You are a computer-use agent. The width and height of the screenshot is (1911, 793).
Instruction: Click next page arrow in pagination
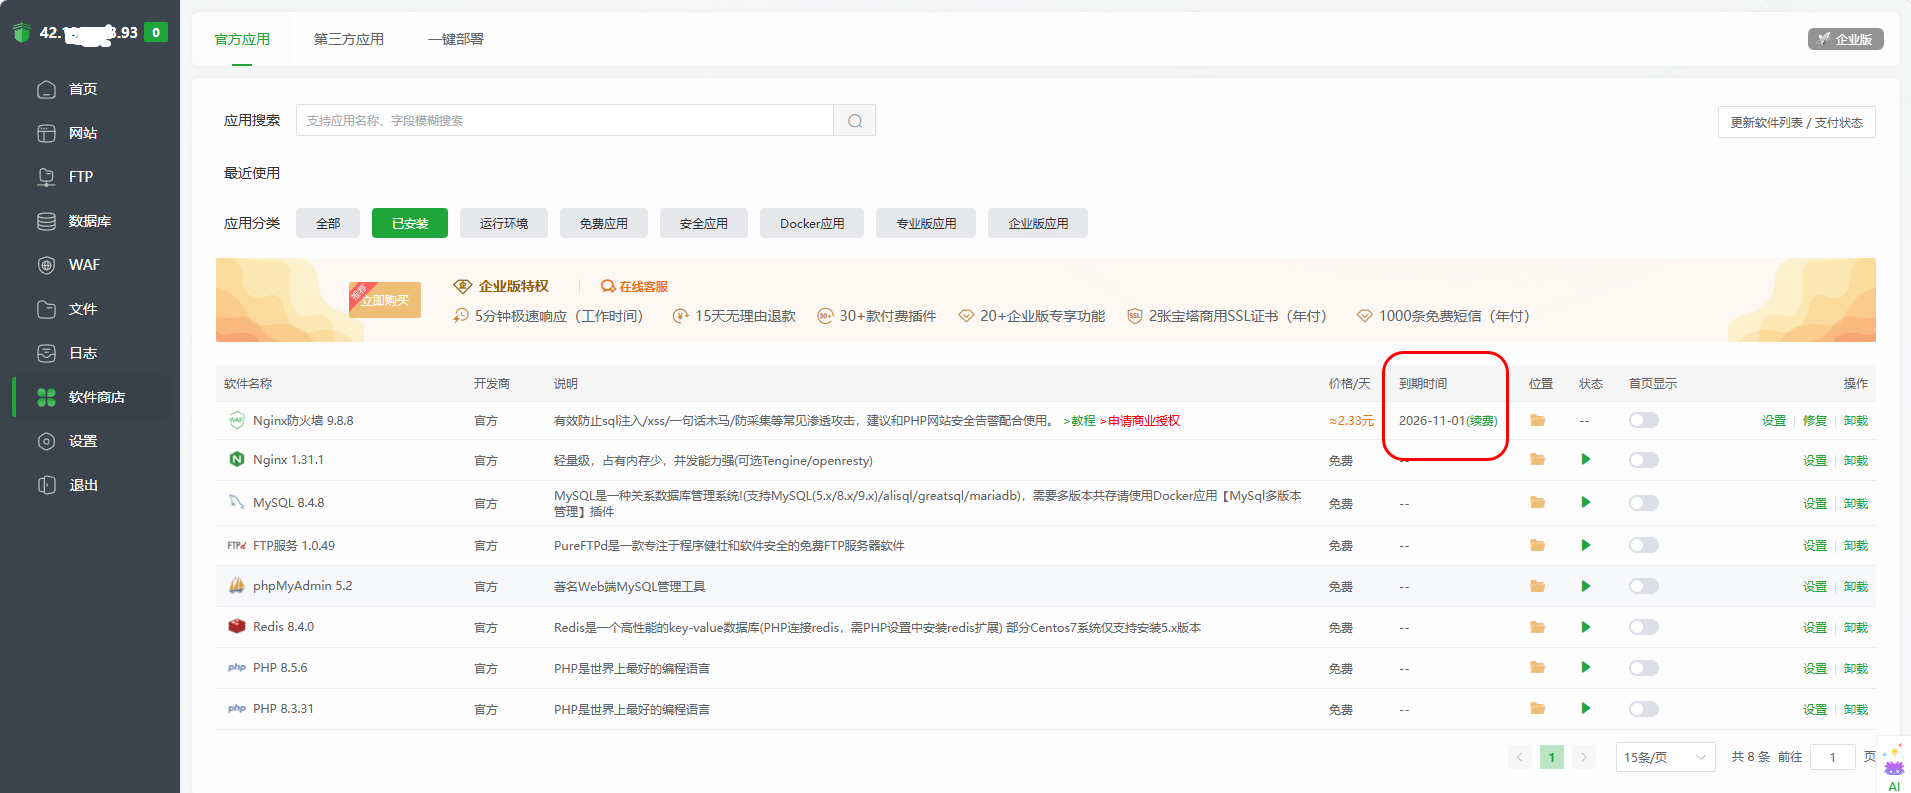tap(1584, 757)
